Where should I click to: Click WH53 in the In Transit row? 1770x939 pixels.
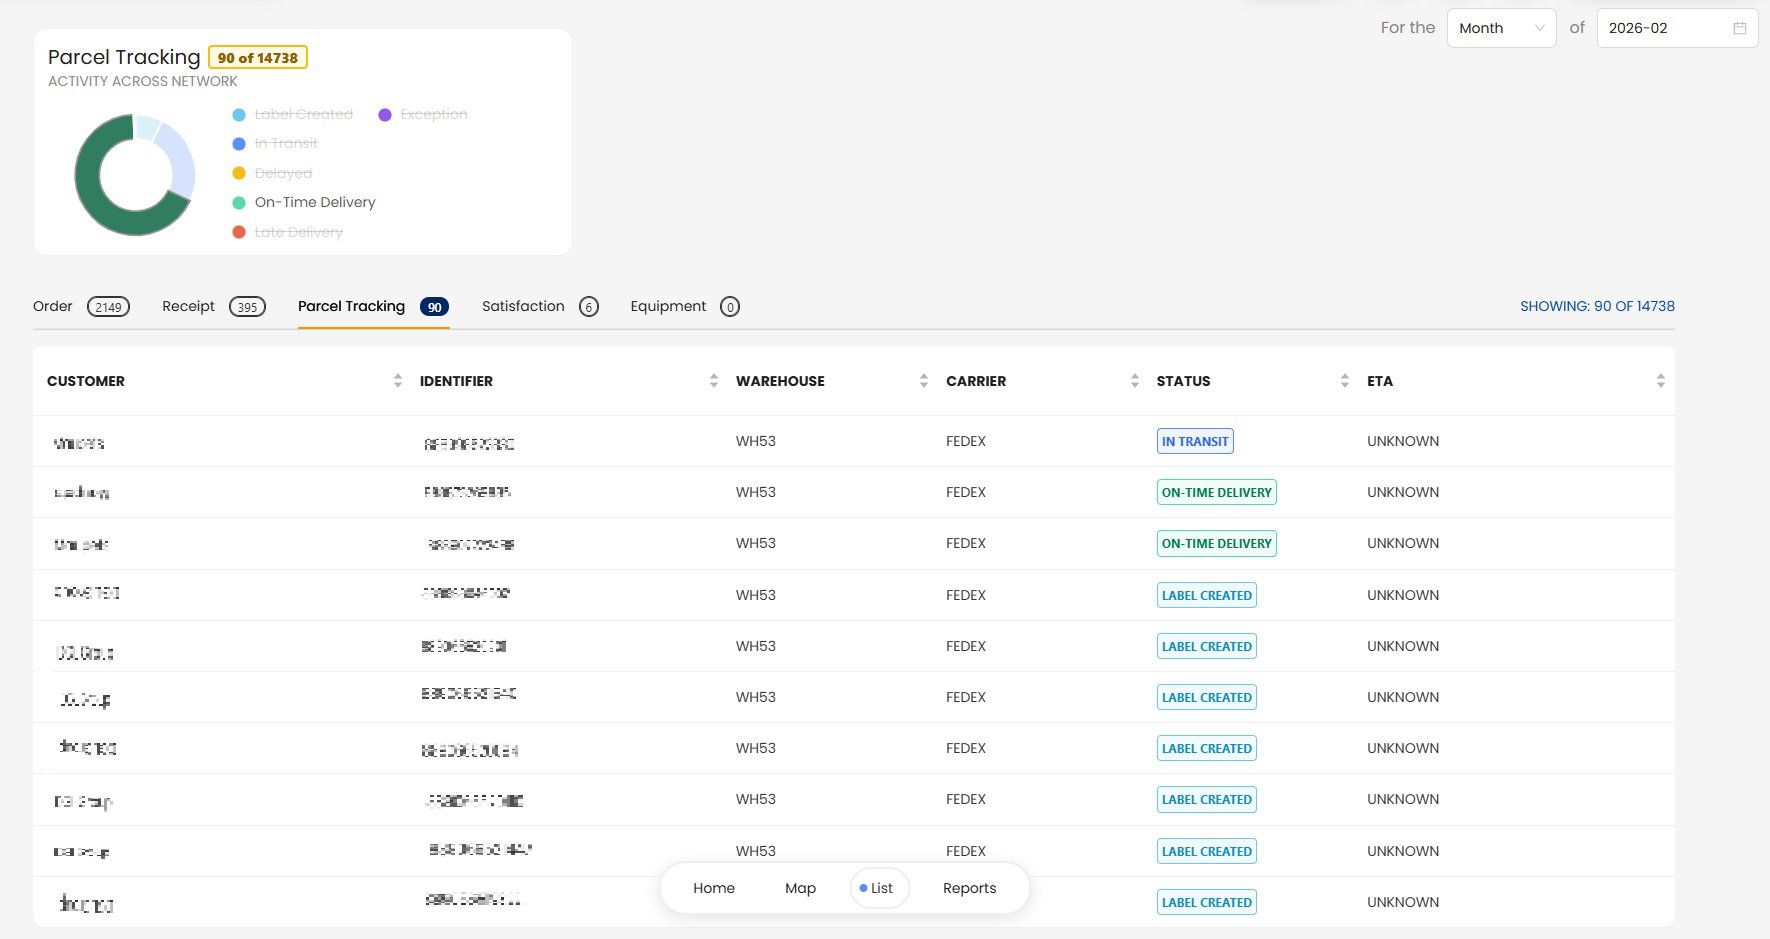(756, 441)
